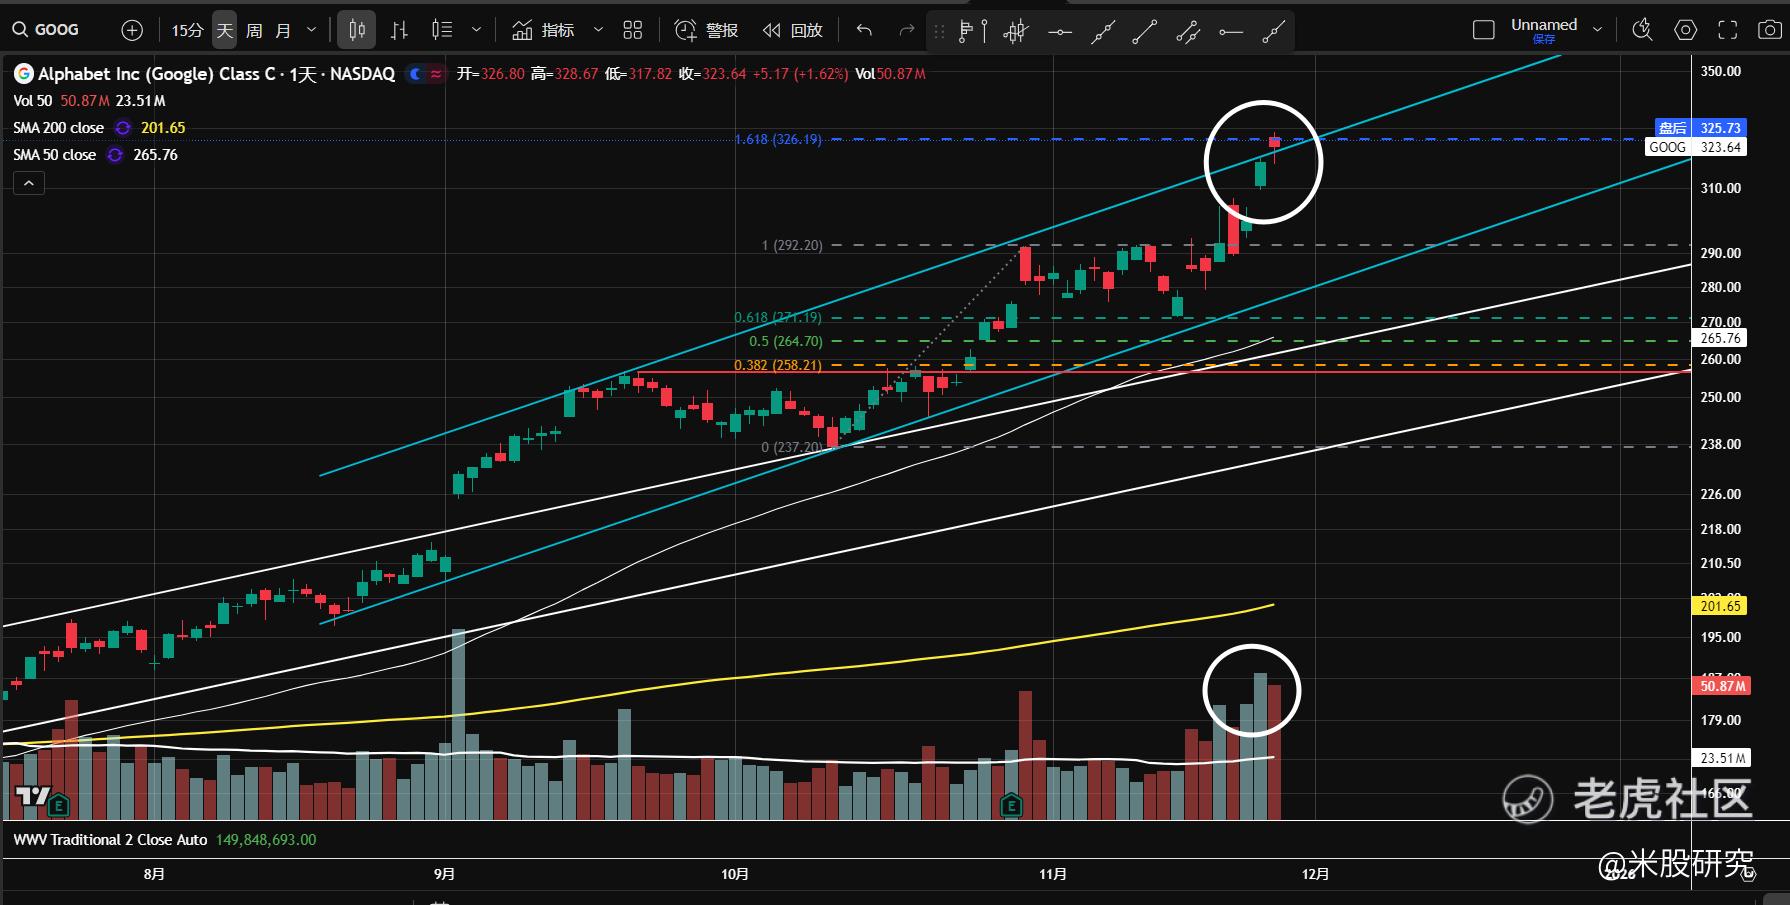The image size is (1790, 905).
Task: Click the icon beside SMA 50 close
Action: click(x=115, y=155)
